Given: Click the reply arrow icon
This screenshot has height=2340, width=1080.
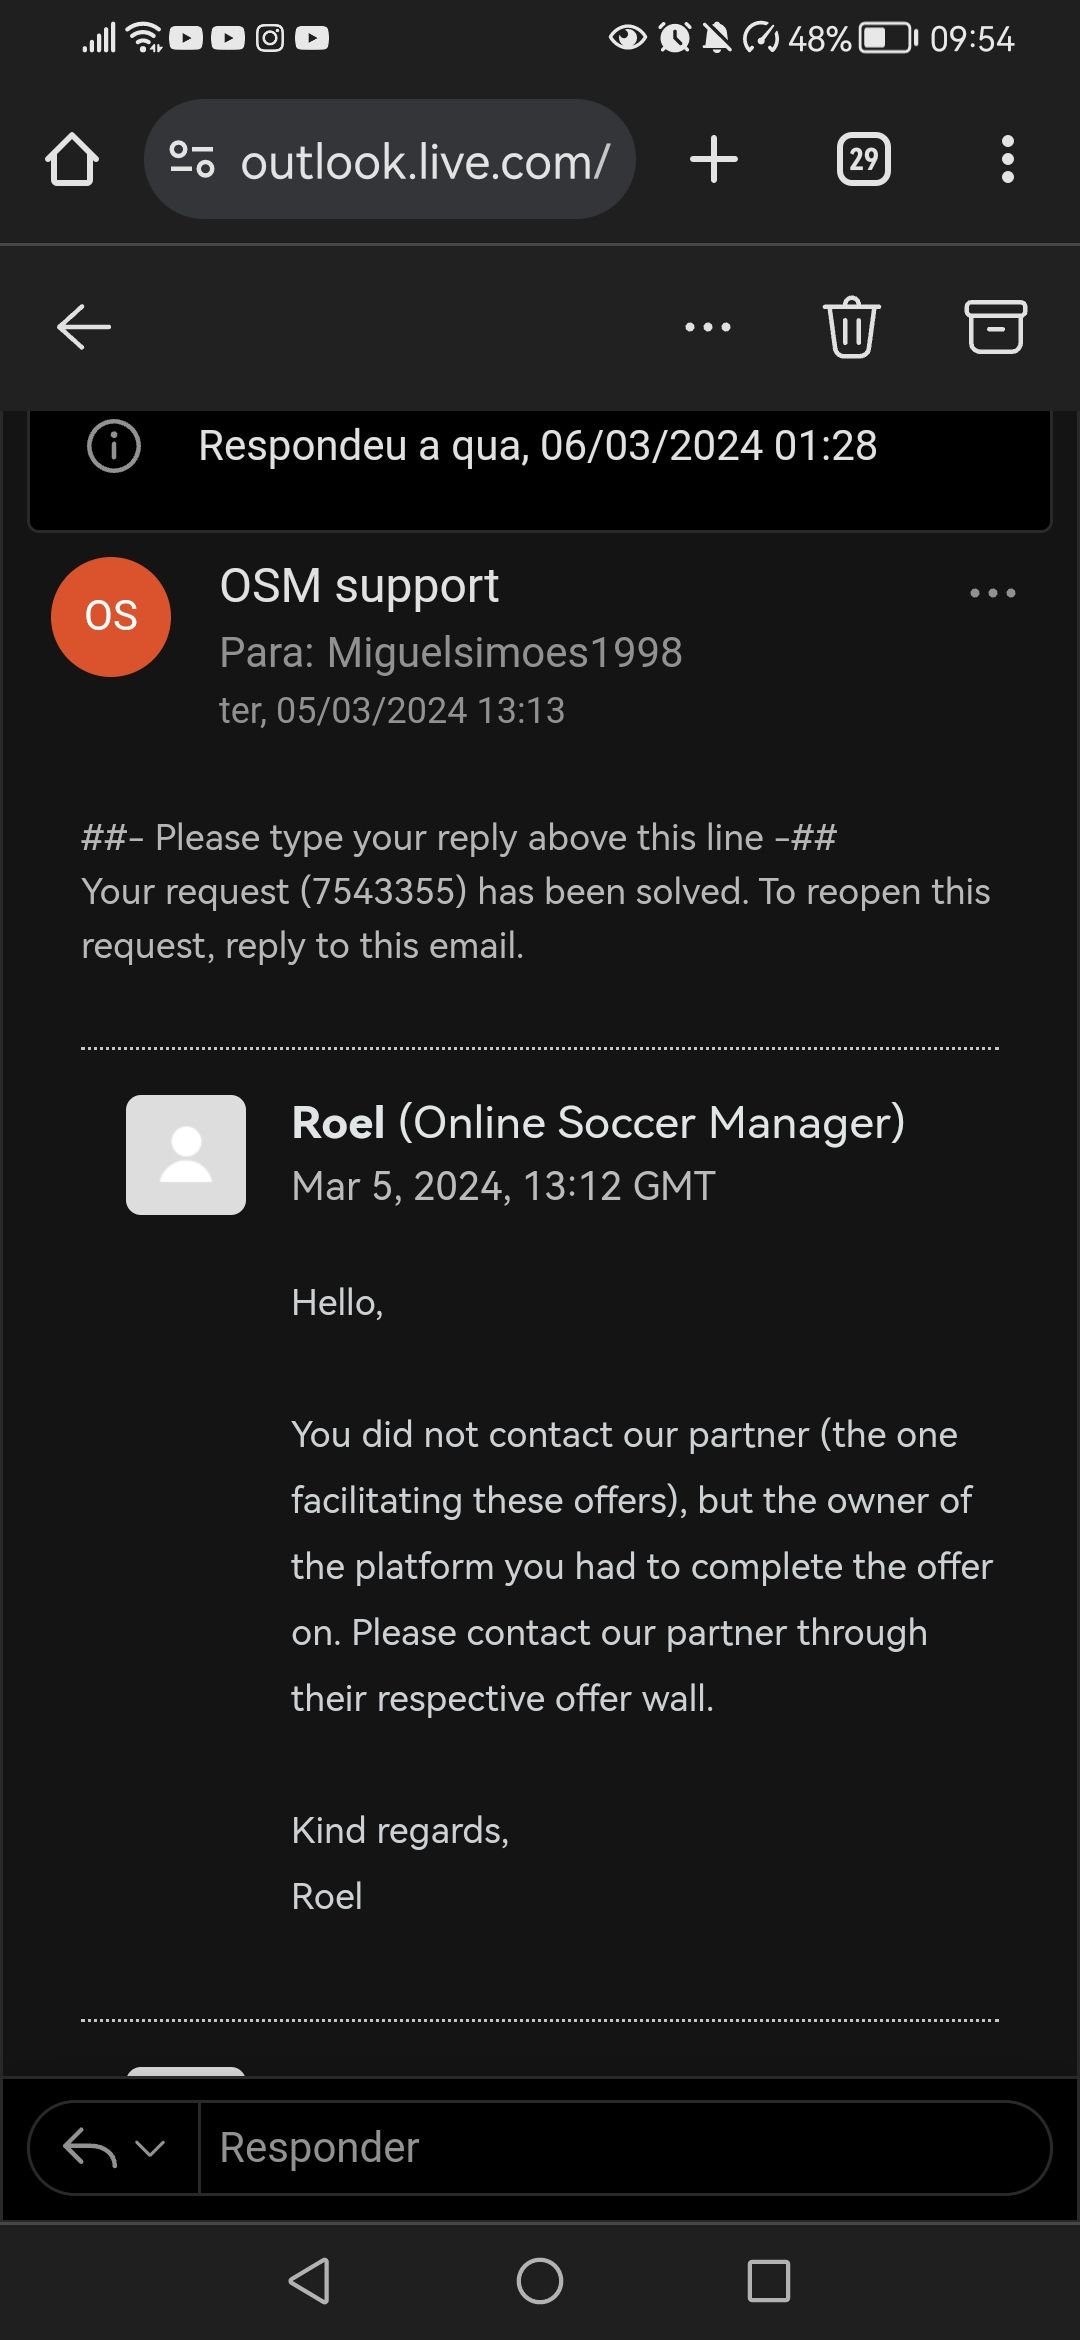Looking at the screenshot, I should coord(90,2148).
